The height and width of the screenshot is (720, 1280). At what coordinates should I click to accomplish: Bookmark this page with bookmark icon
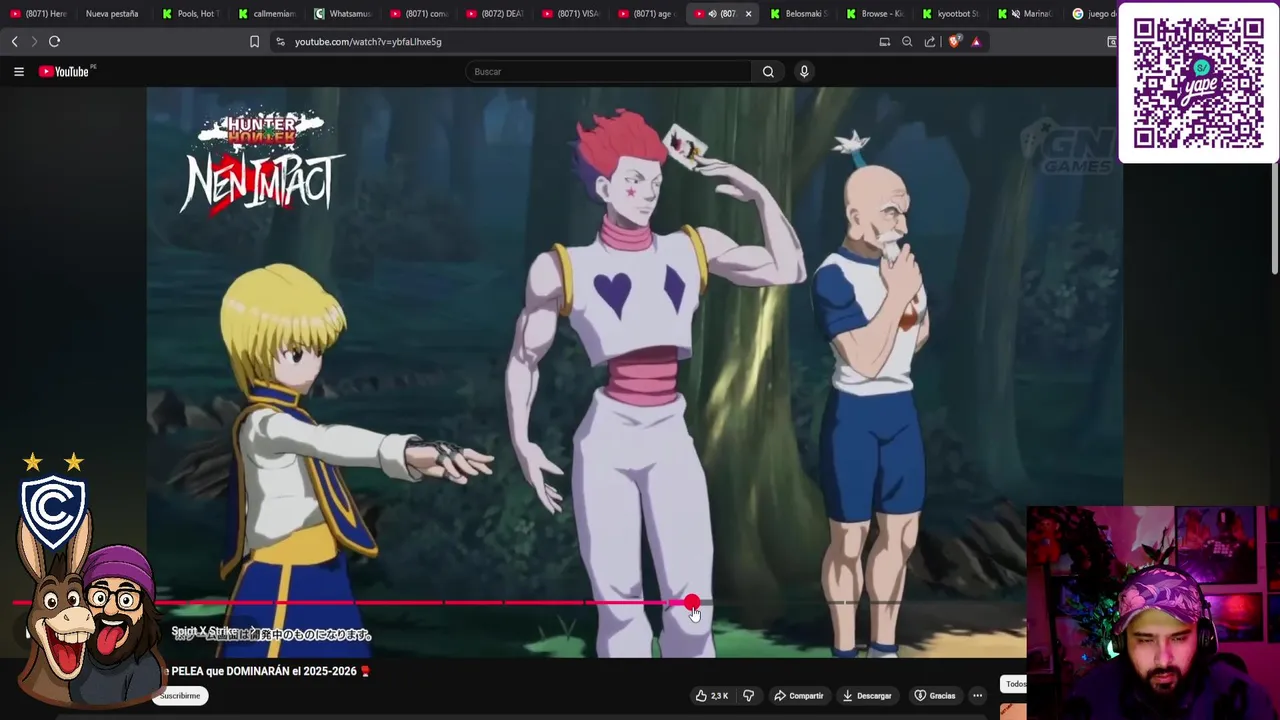254,41
